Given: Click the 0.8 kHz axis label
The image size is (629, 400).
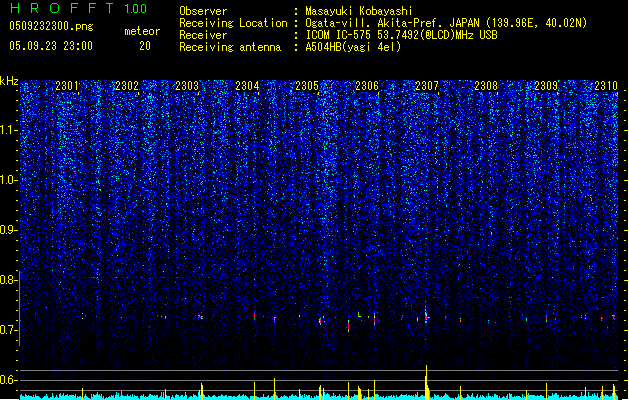Looking at the screenshot, I should tap(9, 280).
